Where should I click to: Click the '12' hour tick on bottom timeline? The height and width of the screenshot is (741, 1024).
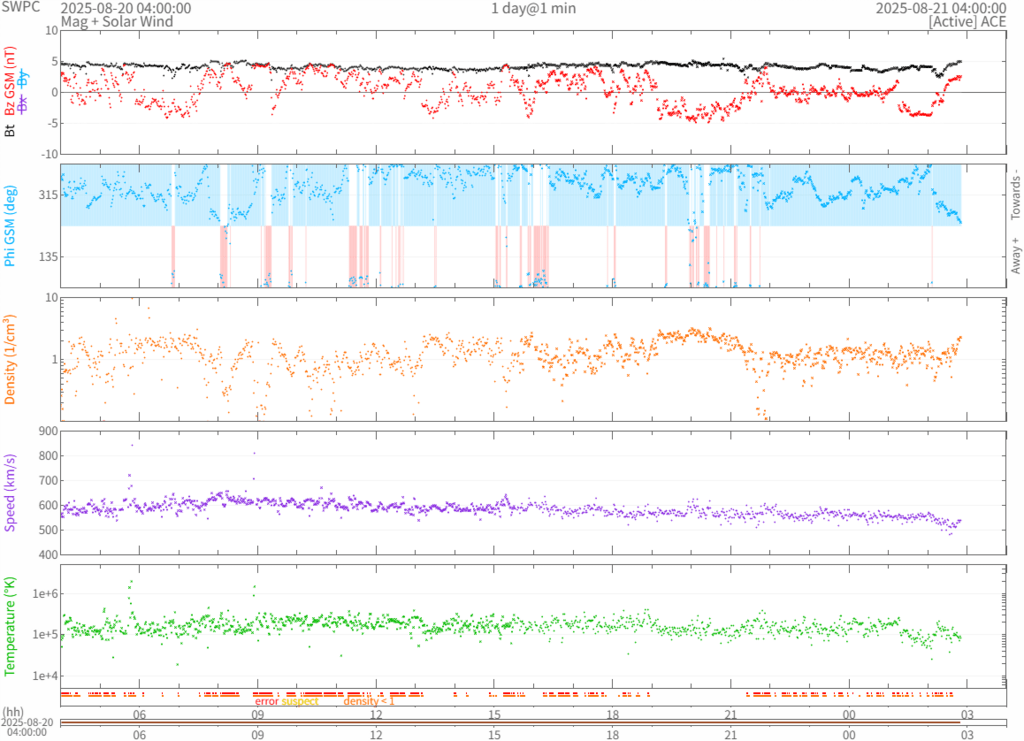pyautogui.click(x=376, y=734)
